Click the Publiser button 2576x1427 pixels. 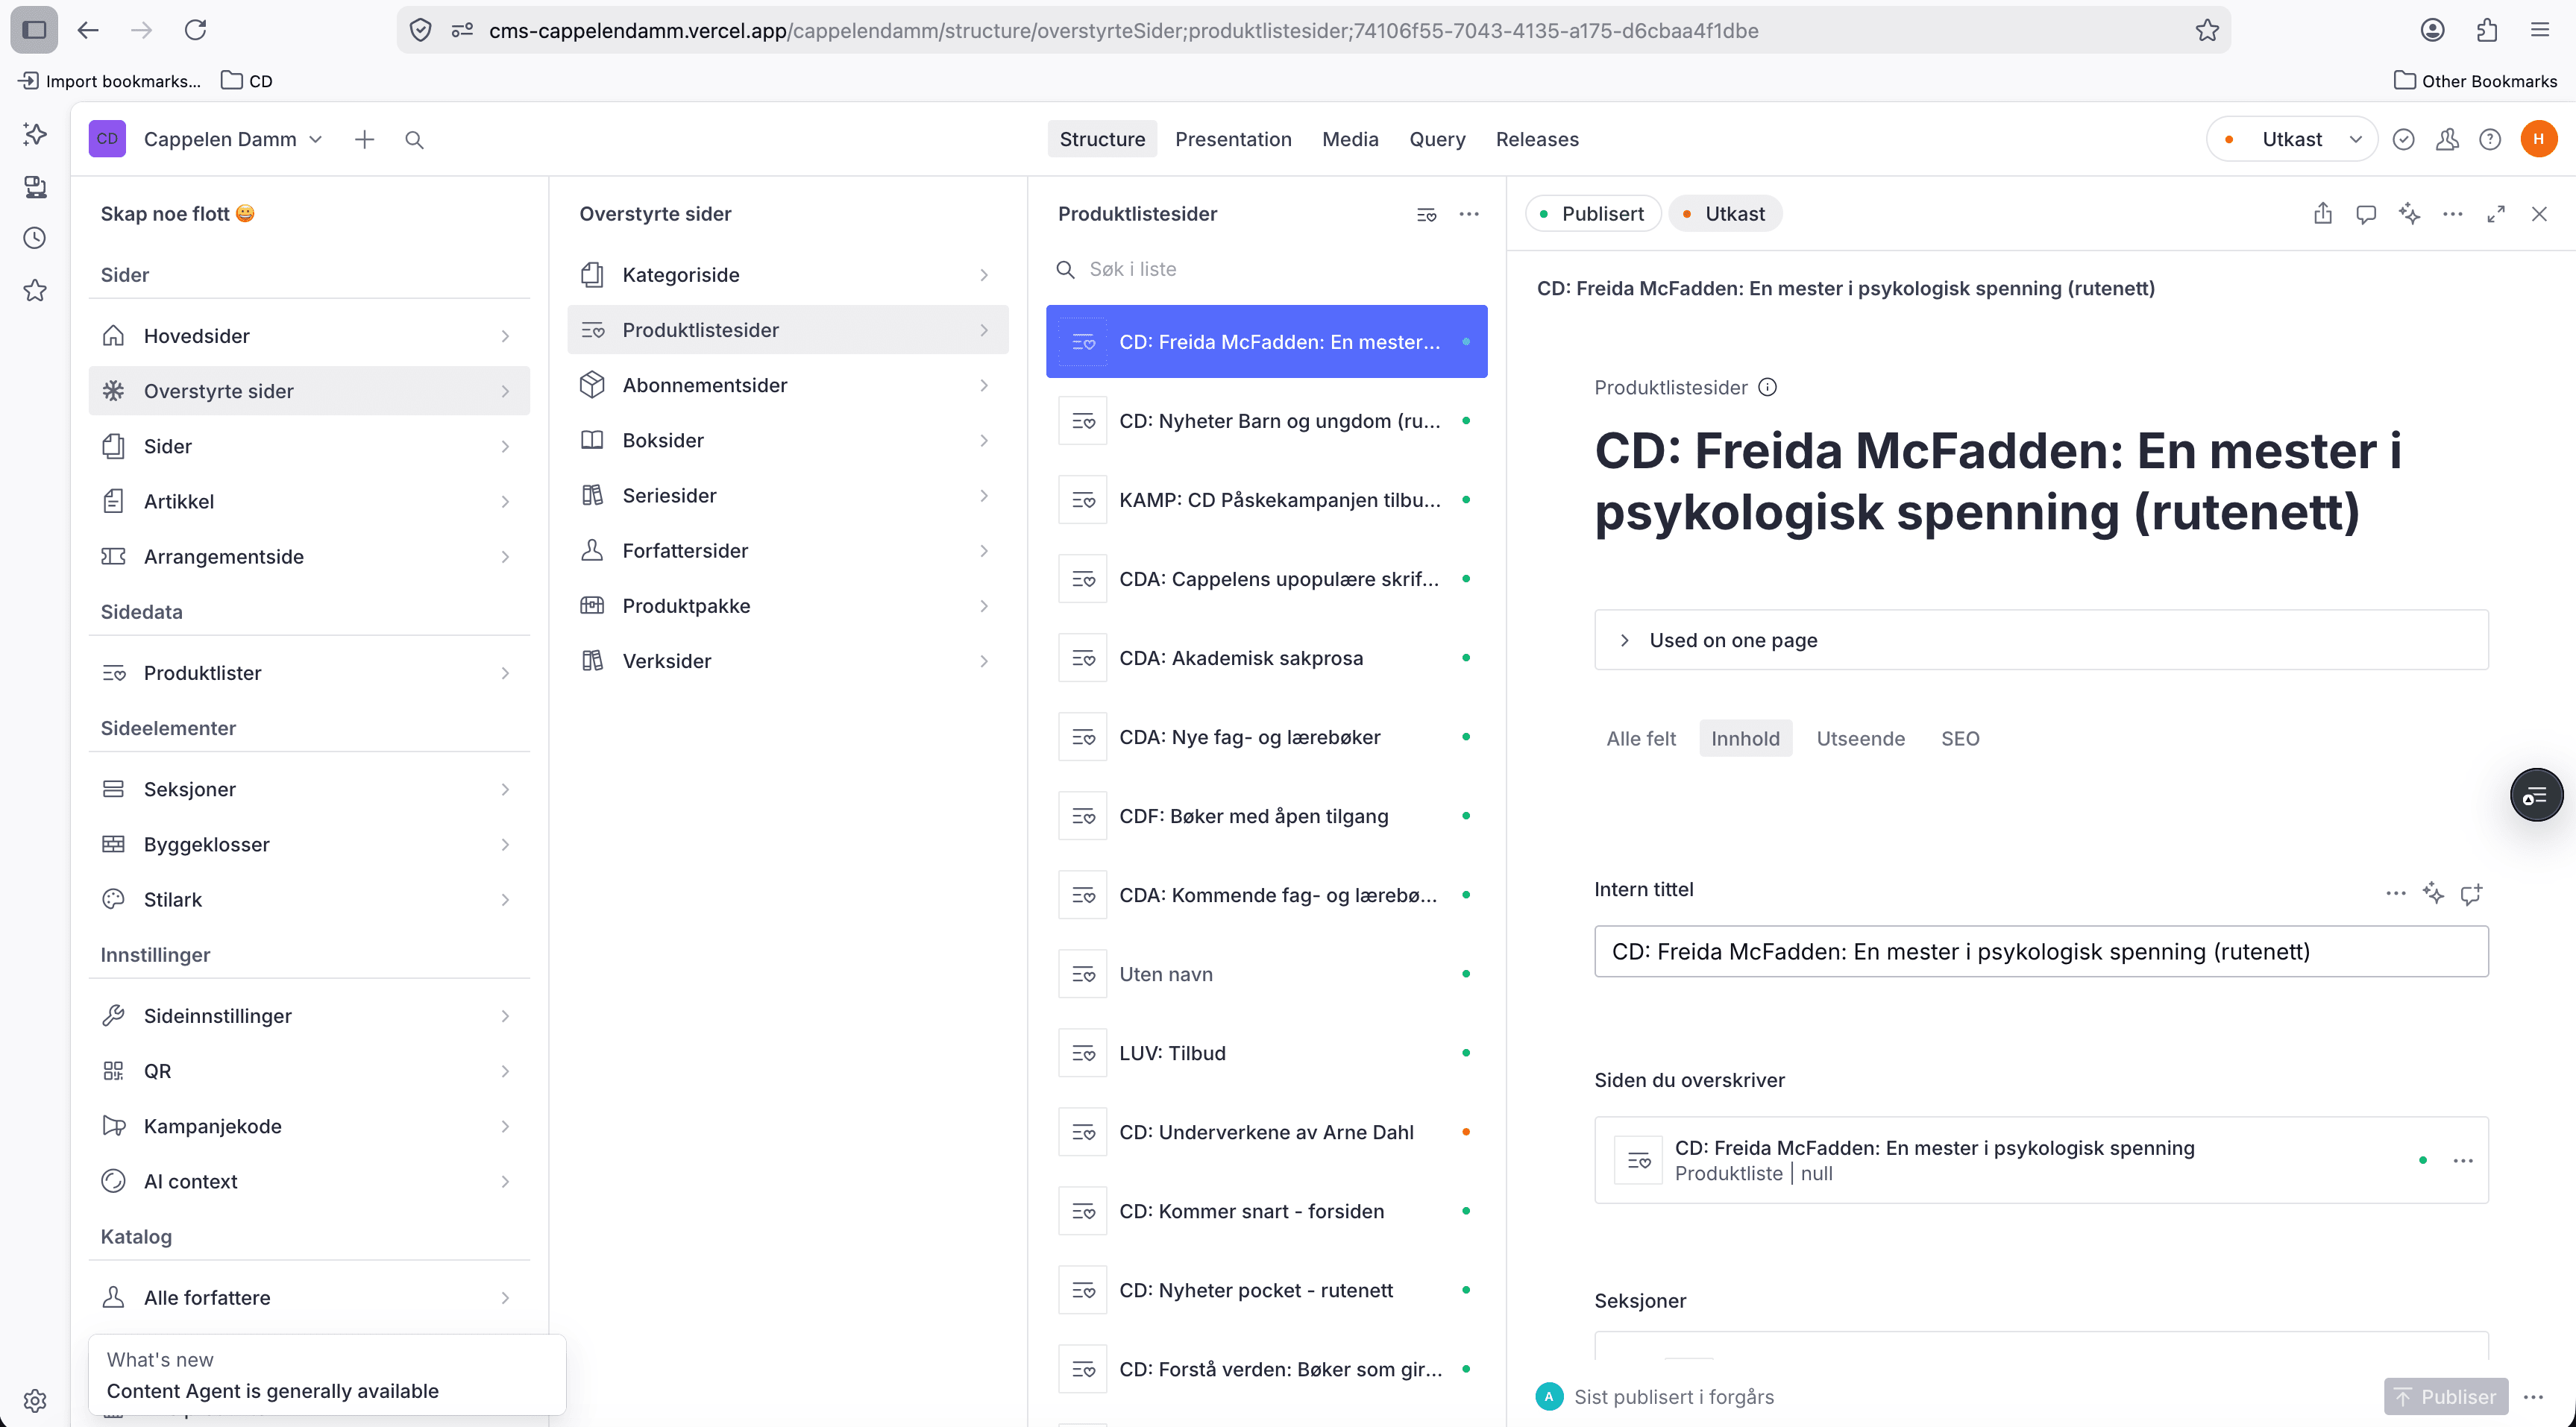coord(2446,1396)
